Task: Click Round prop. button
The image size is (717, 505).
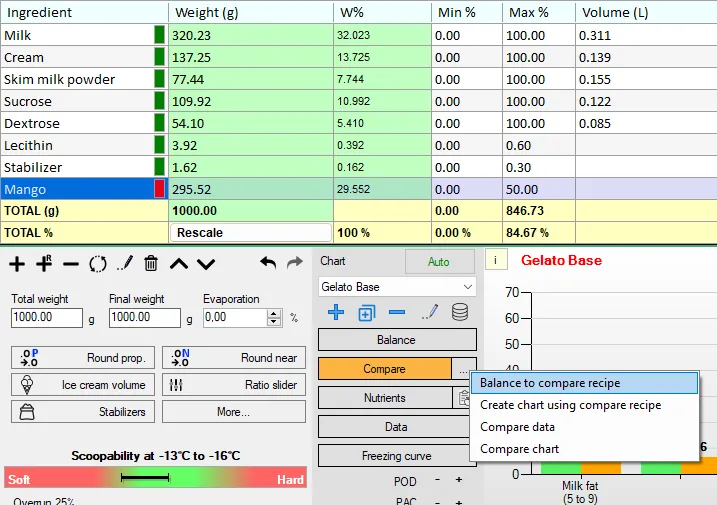Action: pos(83,358)
